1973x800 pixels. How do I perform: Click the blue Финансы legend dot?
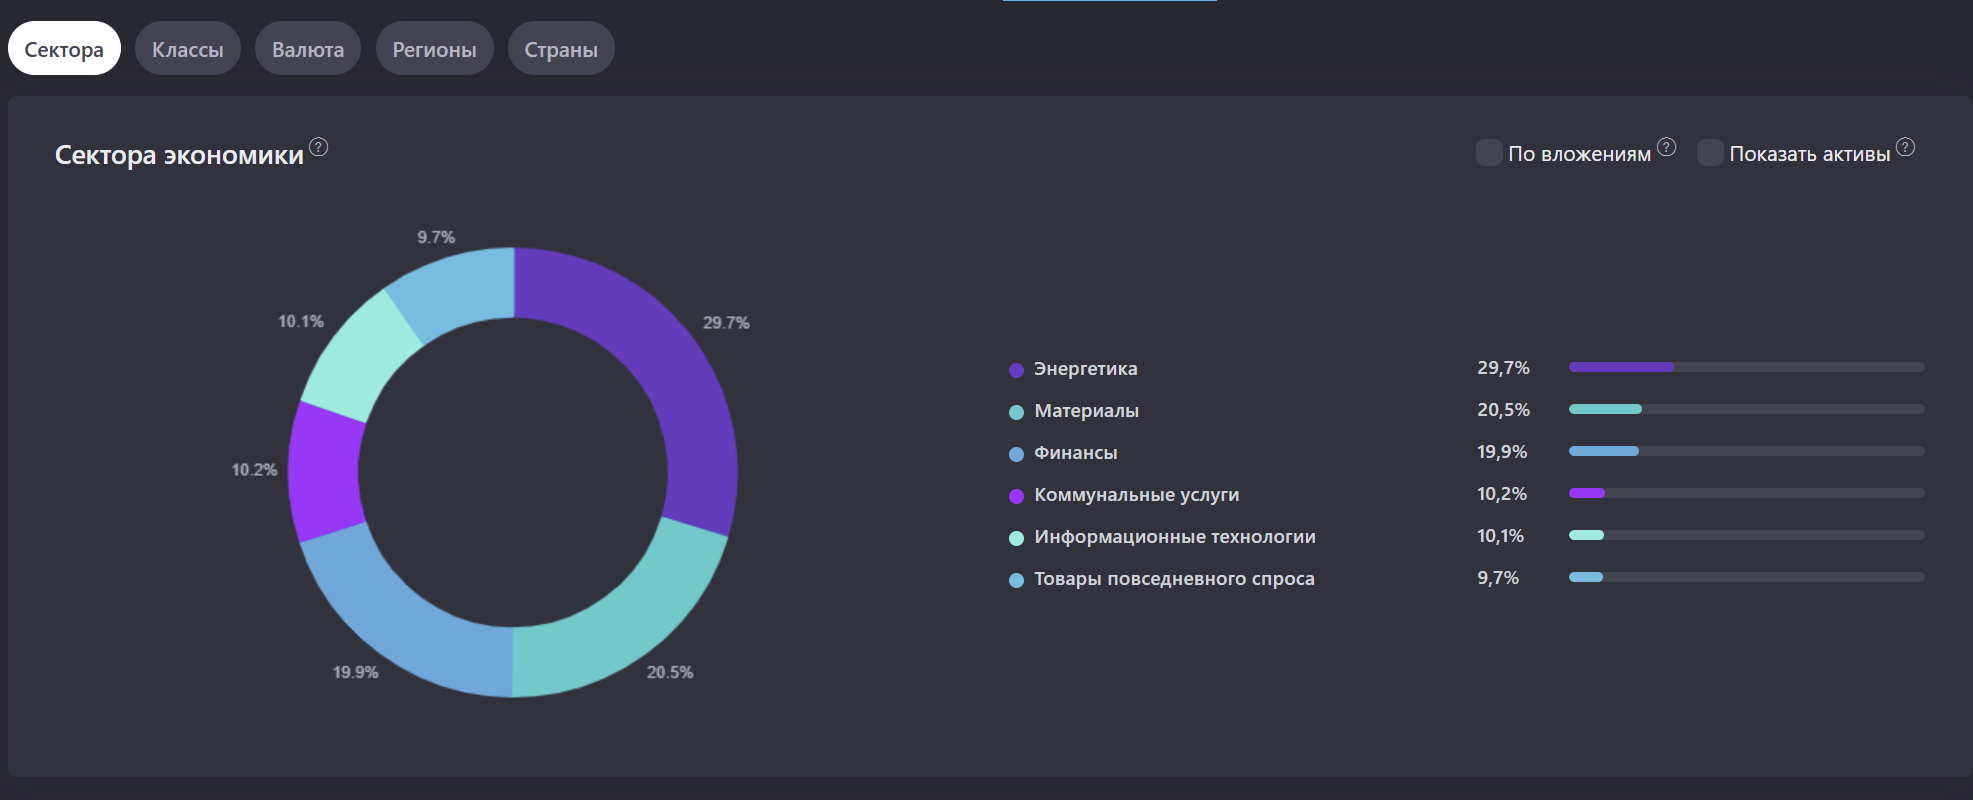[x=1016, y=454]
